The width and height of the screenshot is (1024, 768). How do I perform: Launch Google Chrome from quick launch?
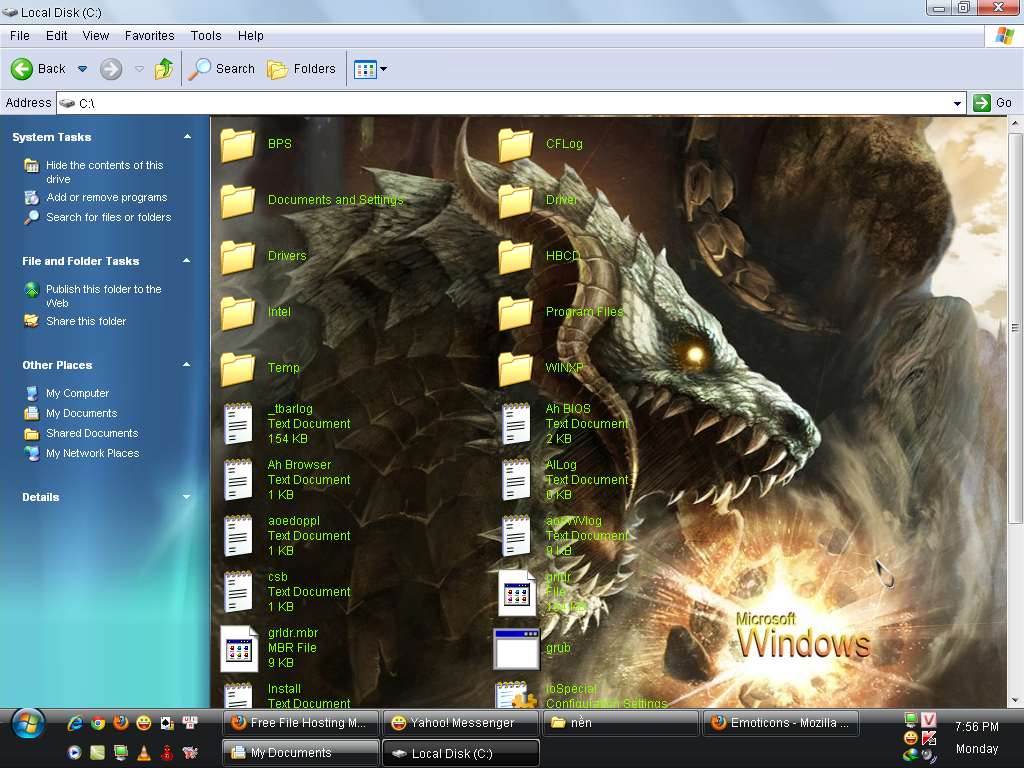click(x=98, y=722)
